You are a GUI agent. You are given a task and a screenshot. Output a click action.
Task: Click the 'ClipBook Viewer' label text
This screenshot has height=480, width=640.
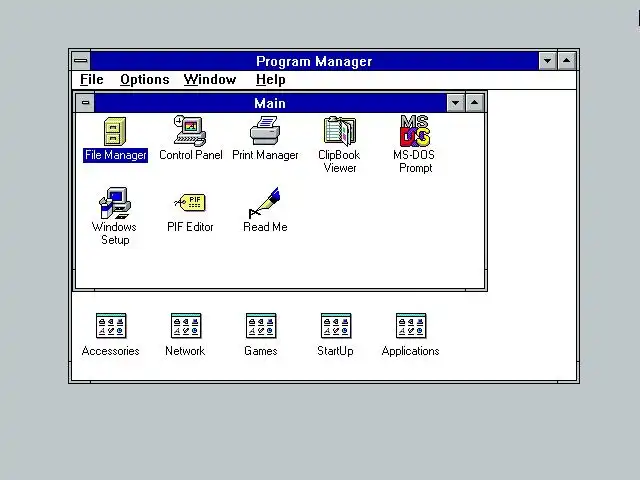coord(339,161)
